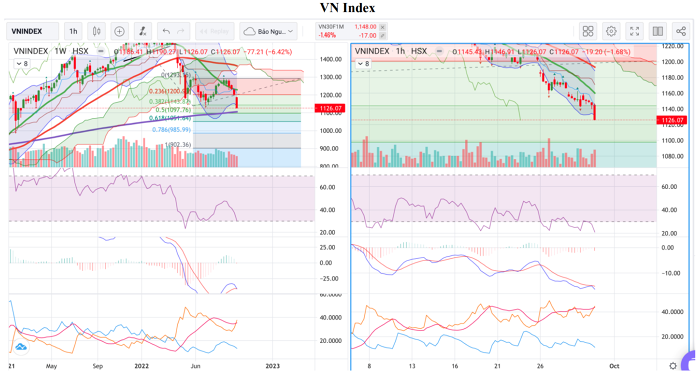Click the -77.21 (-6.42%) change value
The height and width of the screenshot is (377, 700).
[267, 52]
